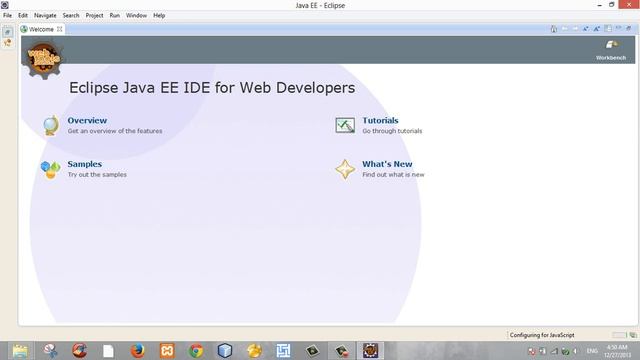The width and height of the screenshot is (640, 360).
Task: Open the Project menu
Action: click(x=94, y=16)
